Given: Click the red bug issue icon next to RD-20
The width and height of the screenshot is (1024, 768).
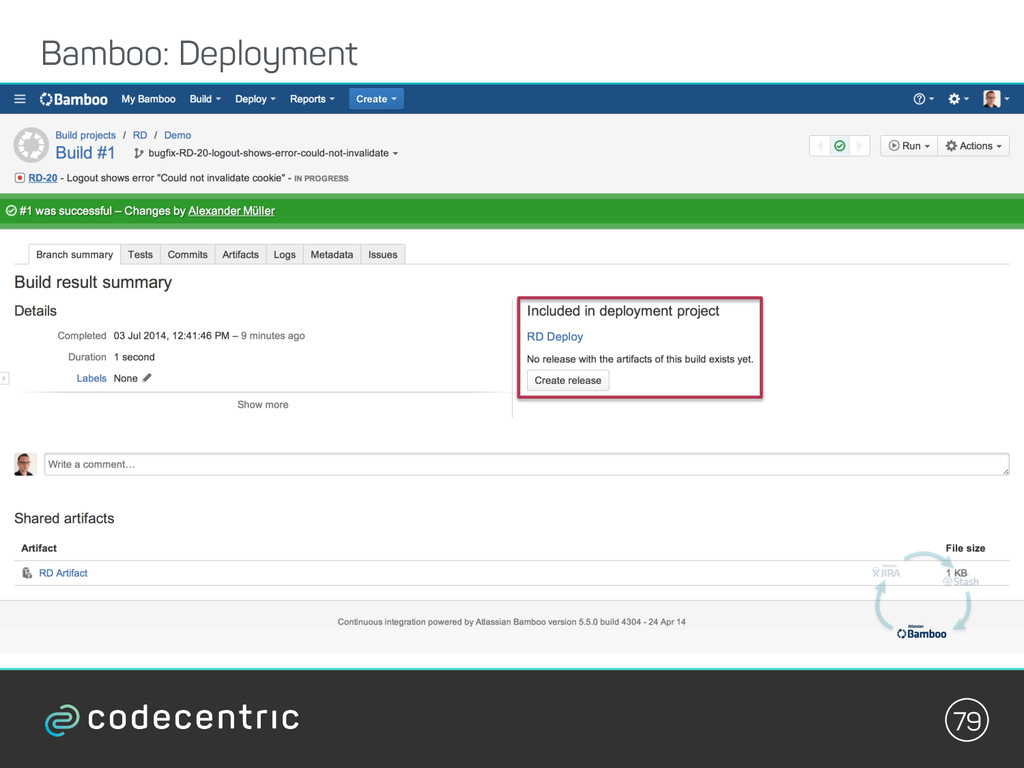Looking at the screenshot, I should coord(20,178).
